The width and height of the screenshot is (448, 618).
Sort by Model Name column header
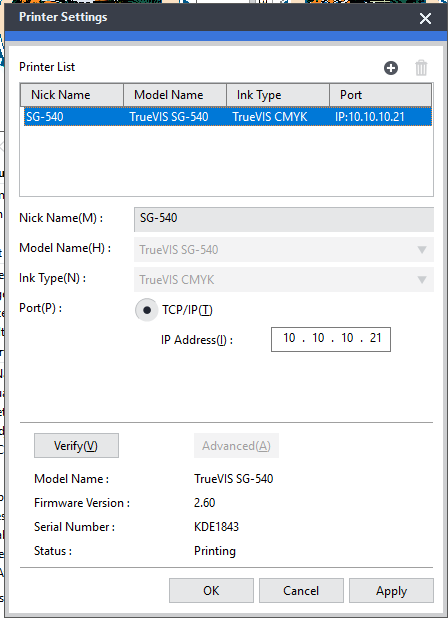175,95
